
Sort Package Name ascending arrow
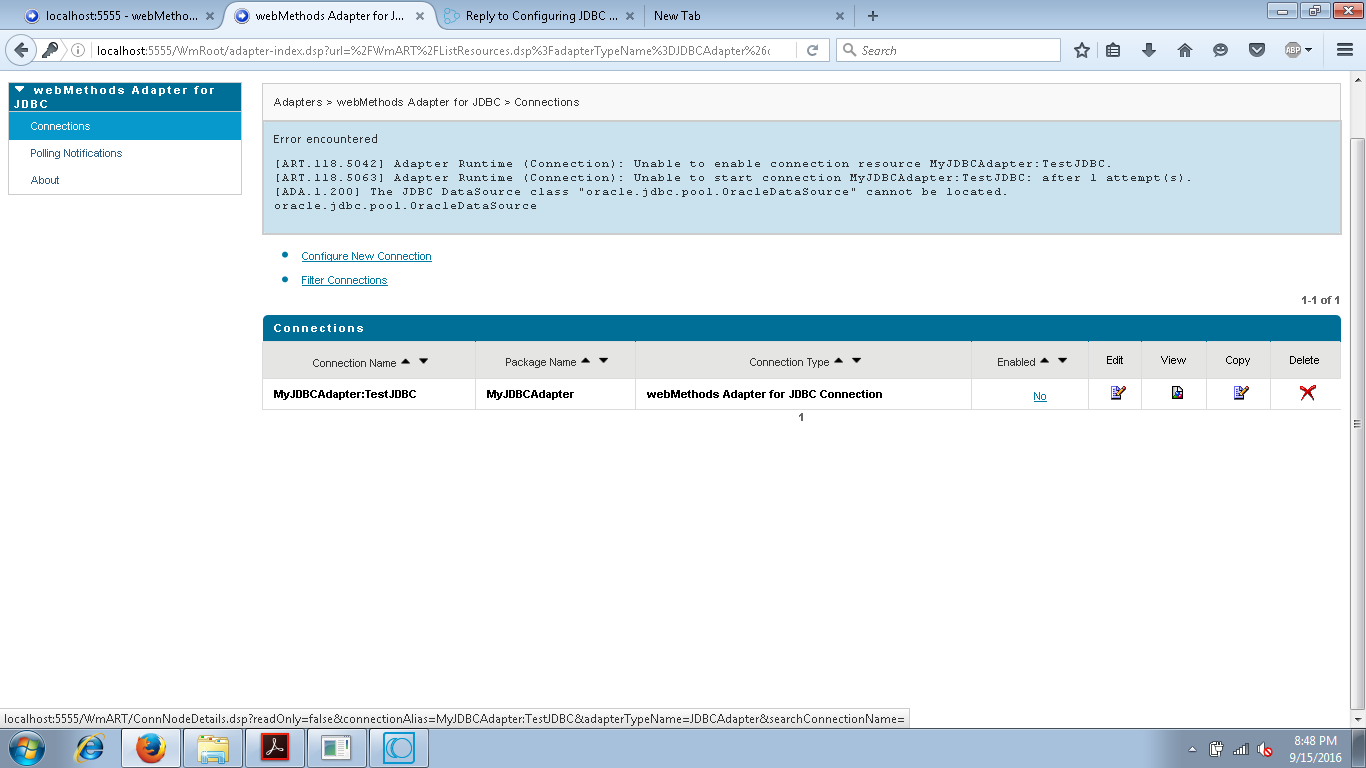click(x=585, y=361)
